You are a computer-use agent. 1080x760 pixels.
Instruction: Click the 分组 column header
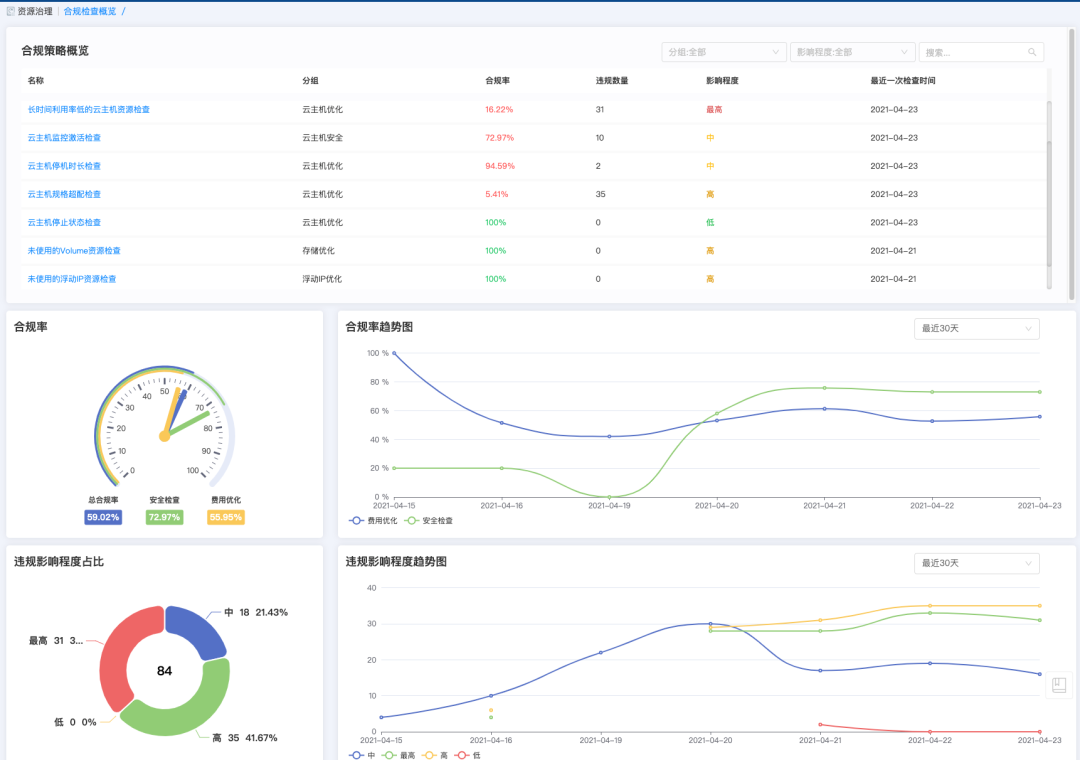311,81
